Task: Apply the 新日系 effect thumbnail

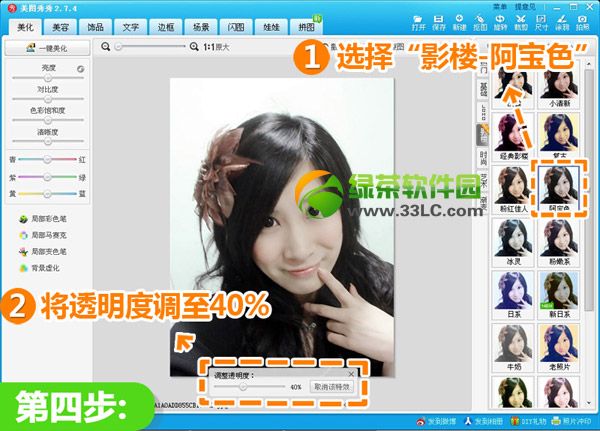Action: click(559, 295)
